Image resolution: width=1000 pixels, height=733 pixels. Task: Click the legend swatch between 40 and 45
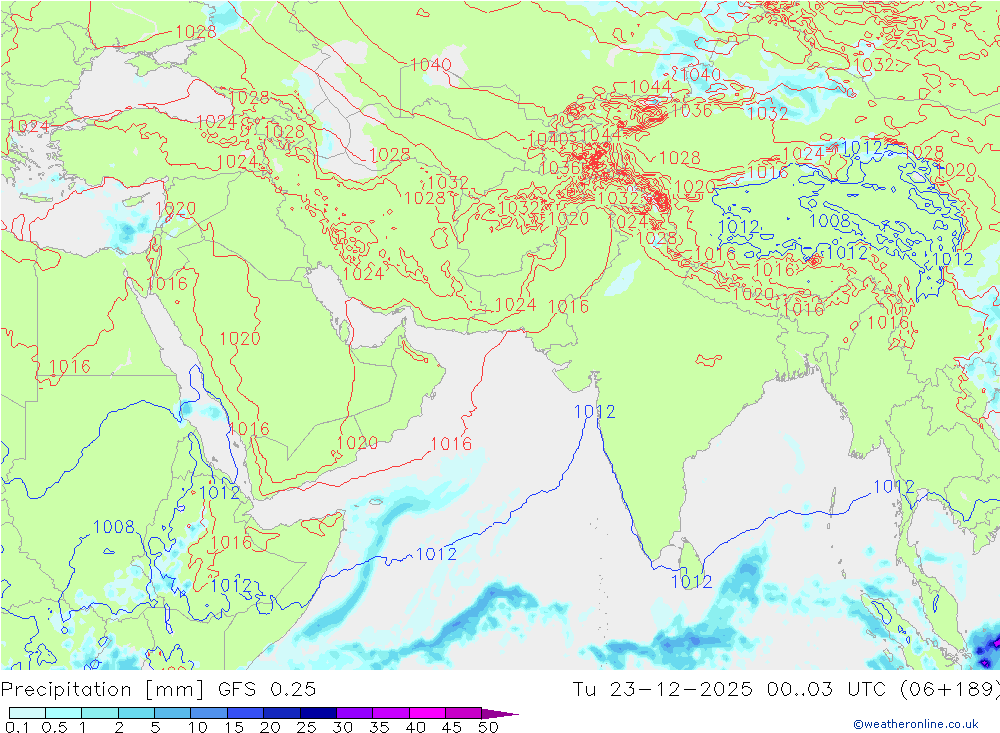[427, 713]
